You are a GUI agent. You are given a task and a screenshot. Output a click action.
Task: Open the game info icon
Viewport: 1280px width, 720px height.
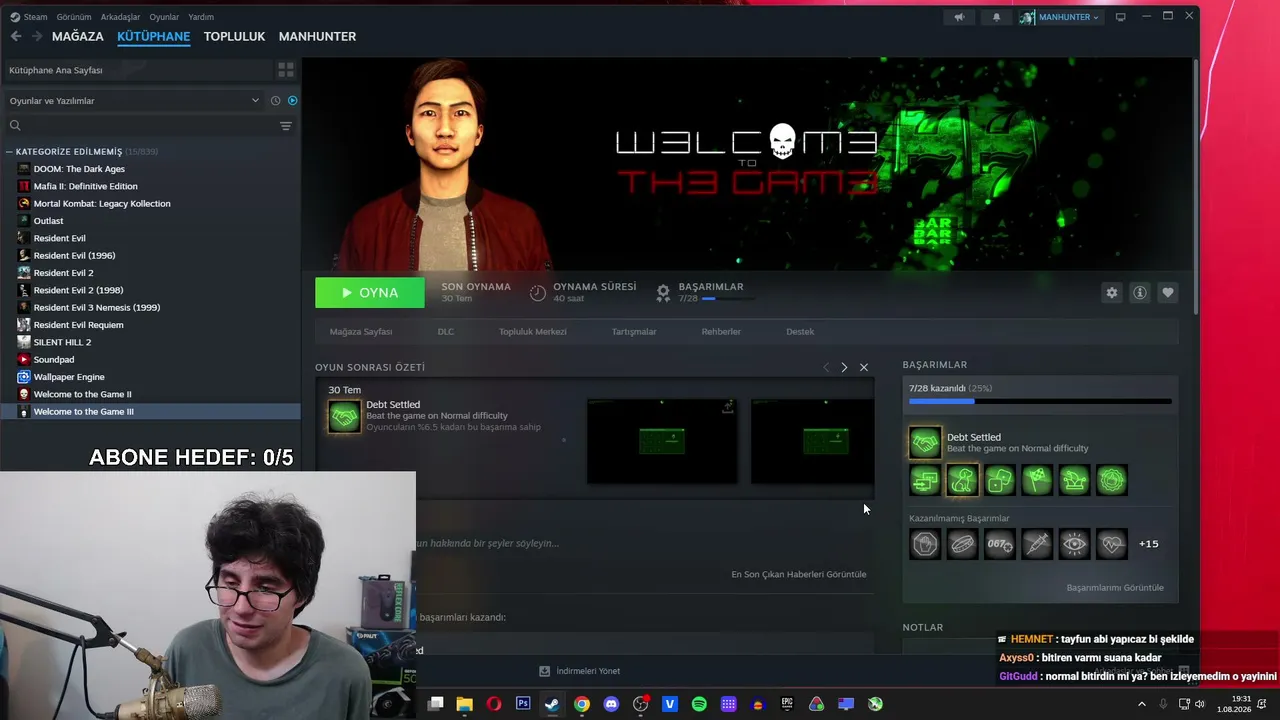[x=1139, y=293]
